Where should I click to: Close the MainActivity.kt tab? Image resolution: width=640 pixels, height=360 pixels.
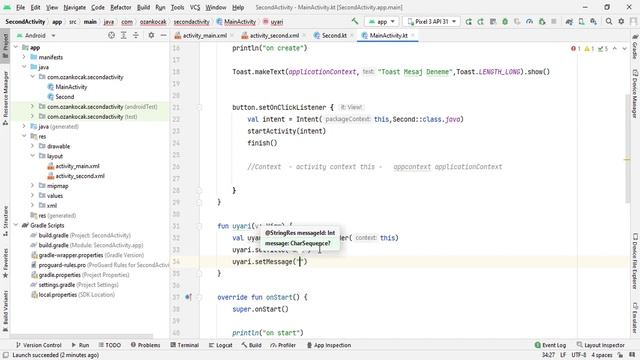[413, 36]
